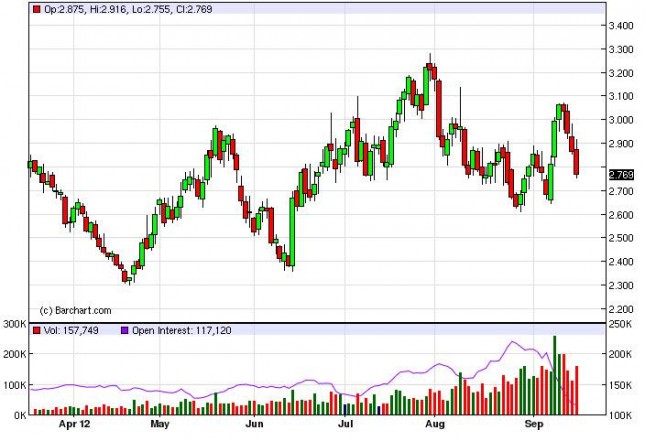Click the long red candle after the August peak
This screenshot has width=645, height=441.
[439, 109]
